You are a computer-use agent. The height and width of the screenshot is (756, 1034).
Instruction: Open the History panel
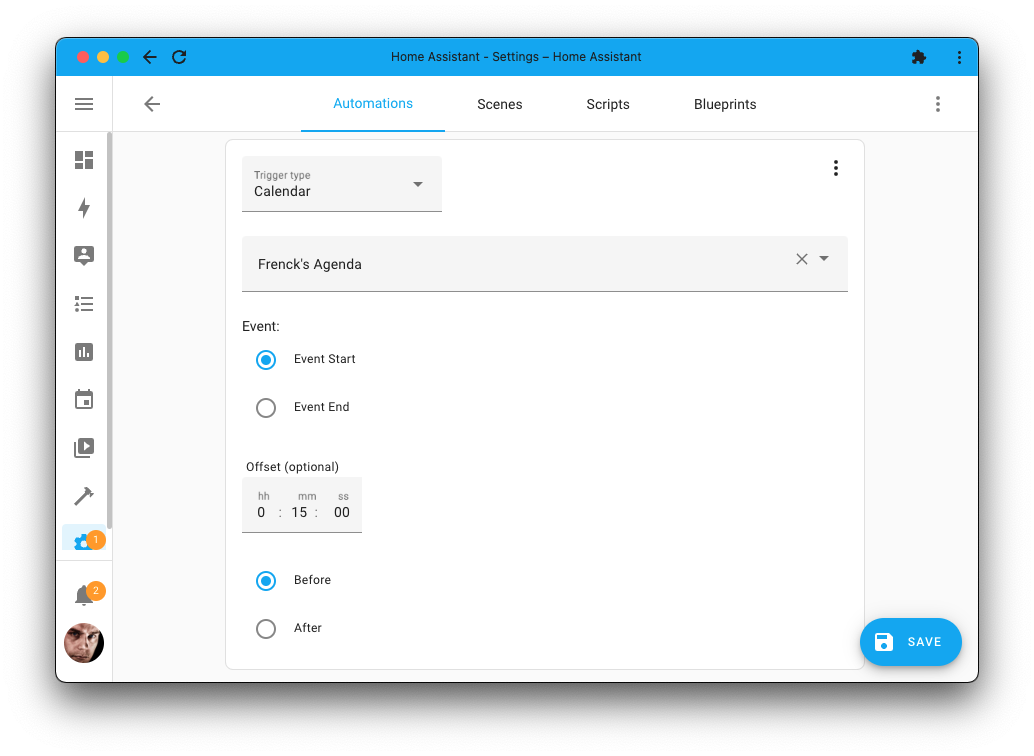pyautogui.click(x=84, y=352)
